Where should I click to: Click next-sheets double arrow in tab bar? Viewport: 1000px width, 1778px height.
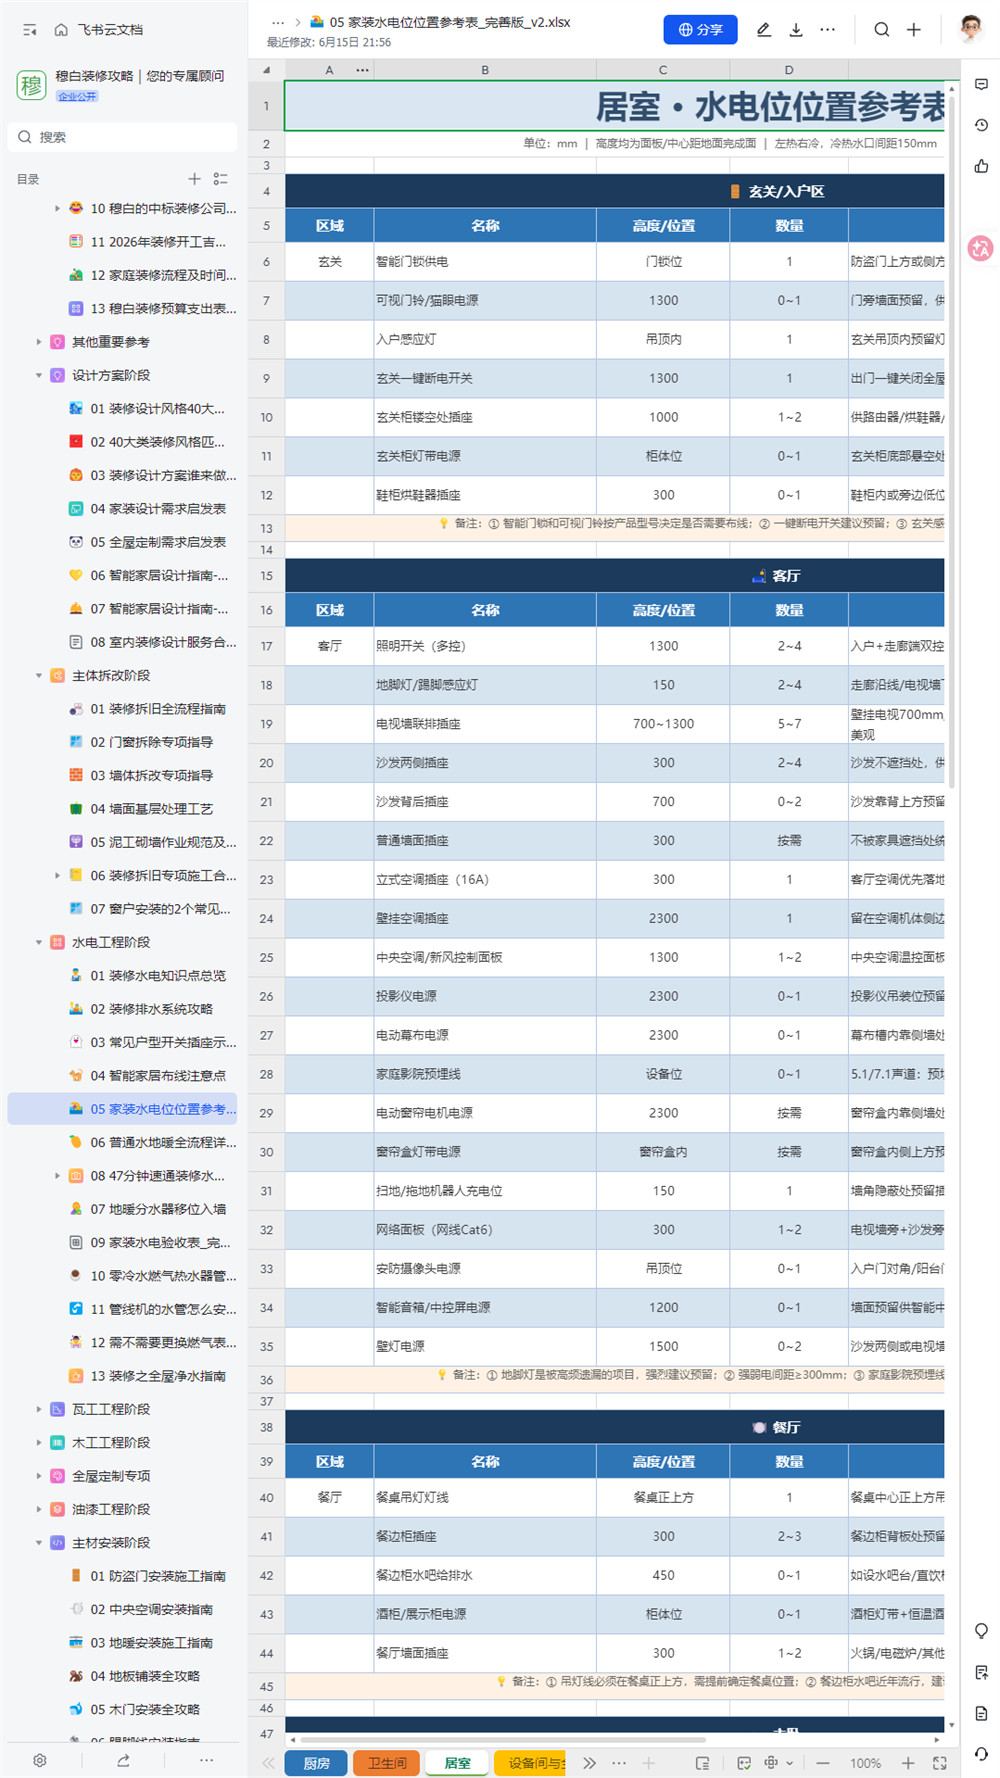click(x=590, y=1763)
